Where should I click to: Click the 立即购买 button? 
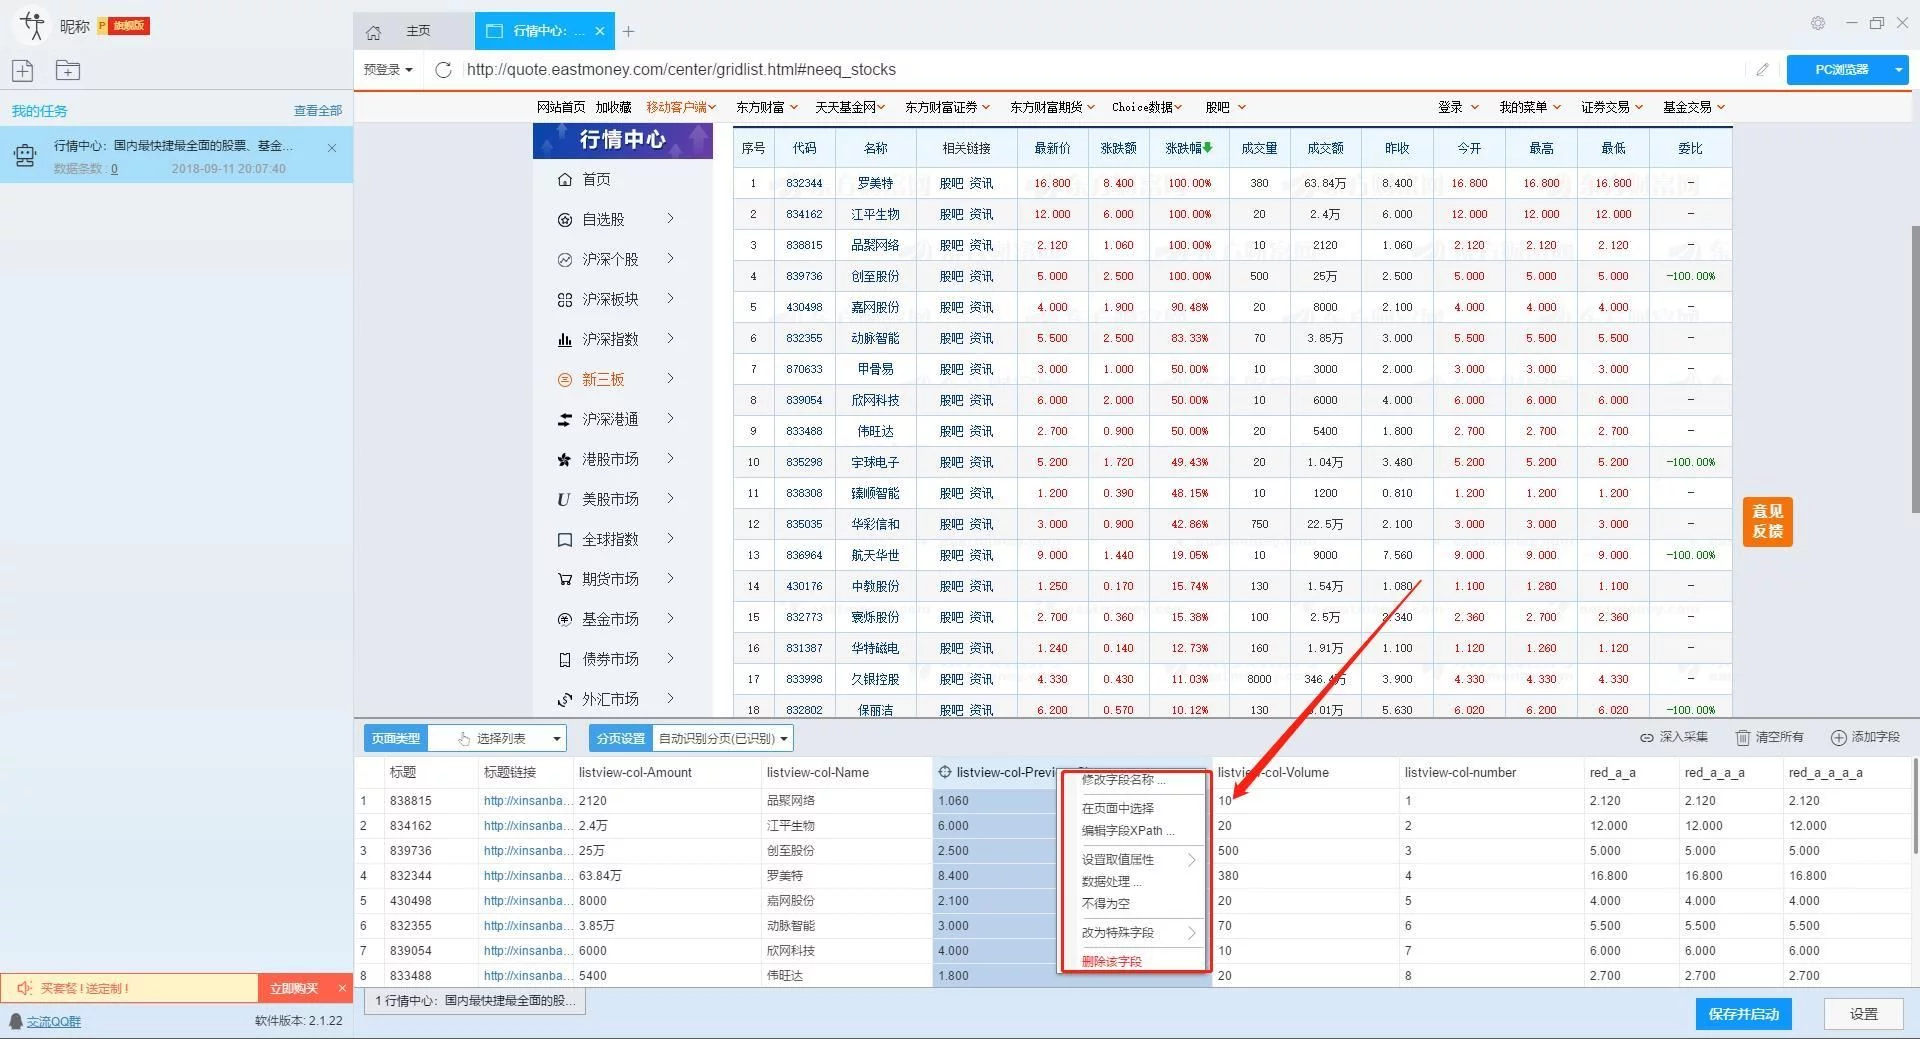coord(294,988)
